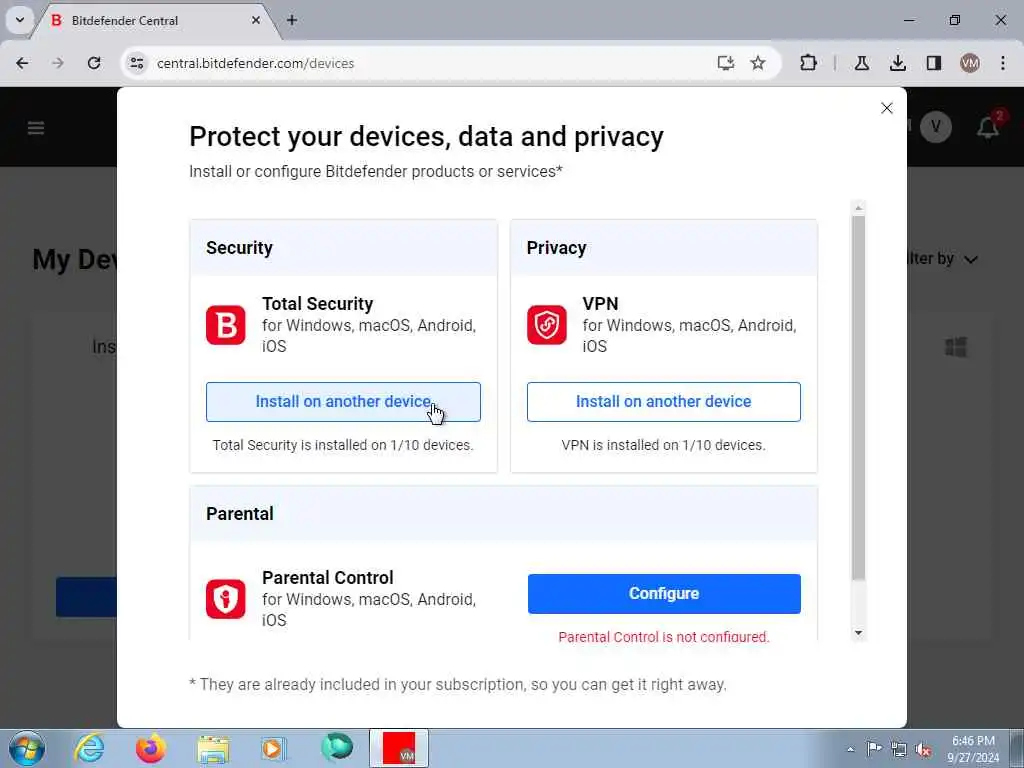Click the Parental Control icon
The width and height of the screenshot is (1024, 768).
pyautogui.click(x=225, y=599)
